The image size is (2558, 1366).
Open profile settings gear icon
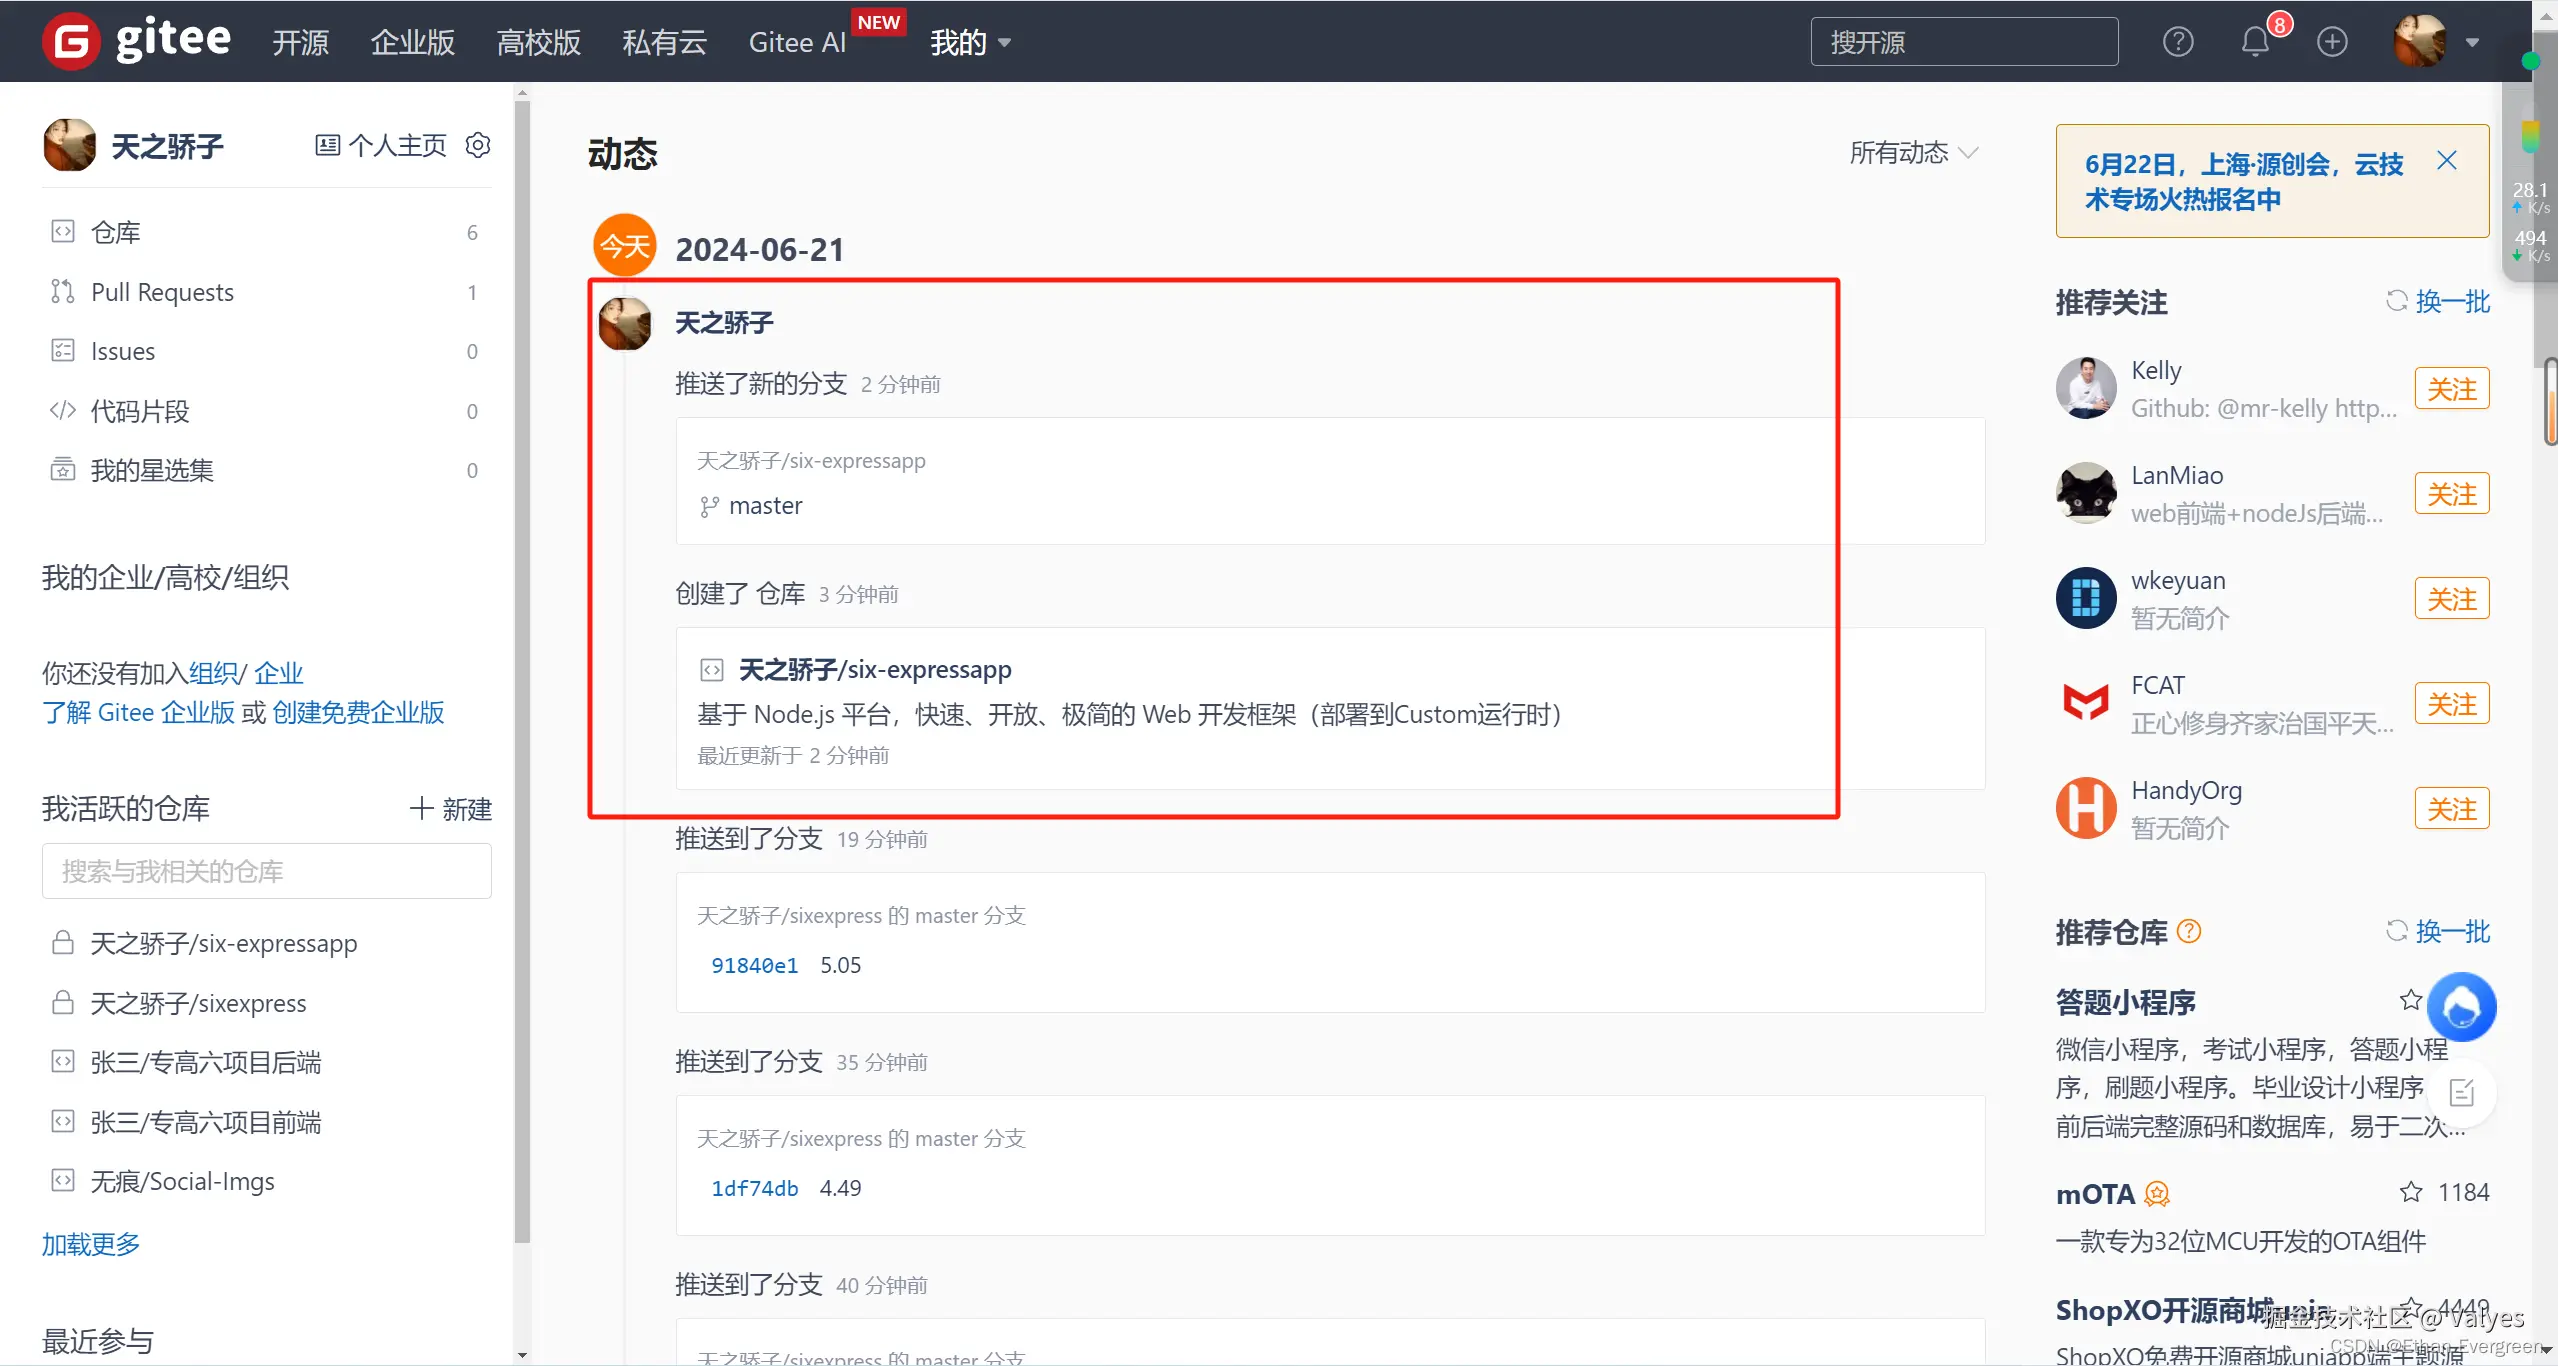(478, 146)
